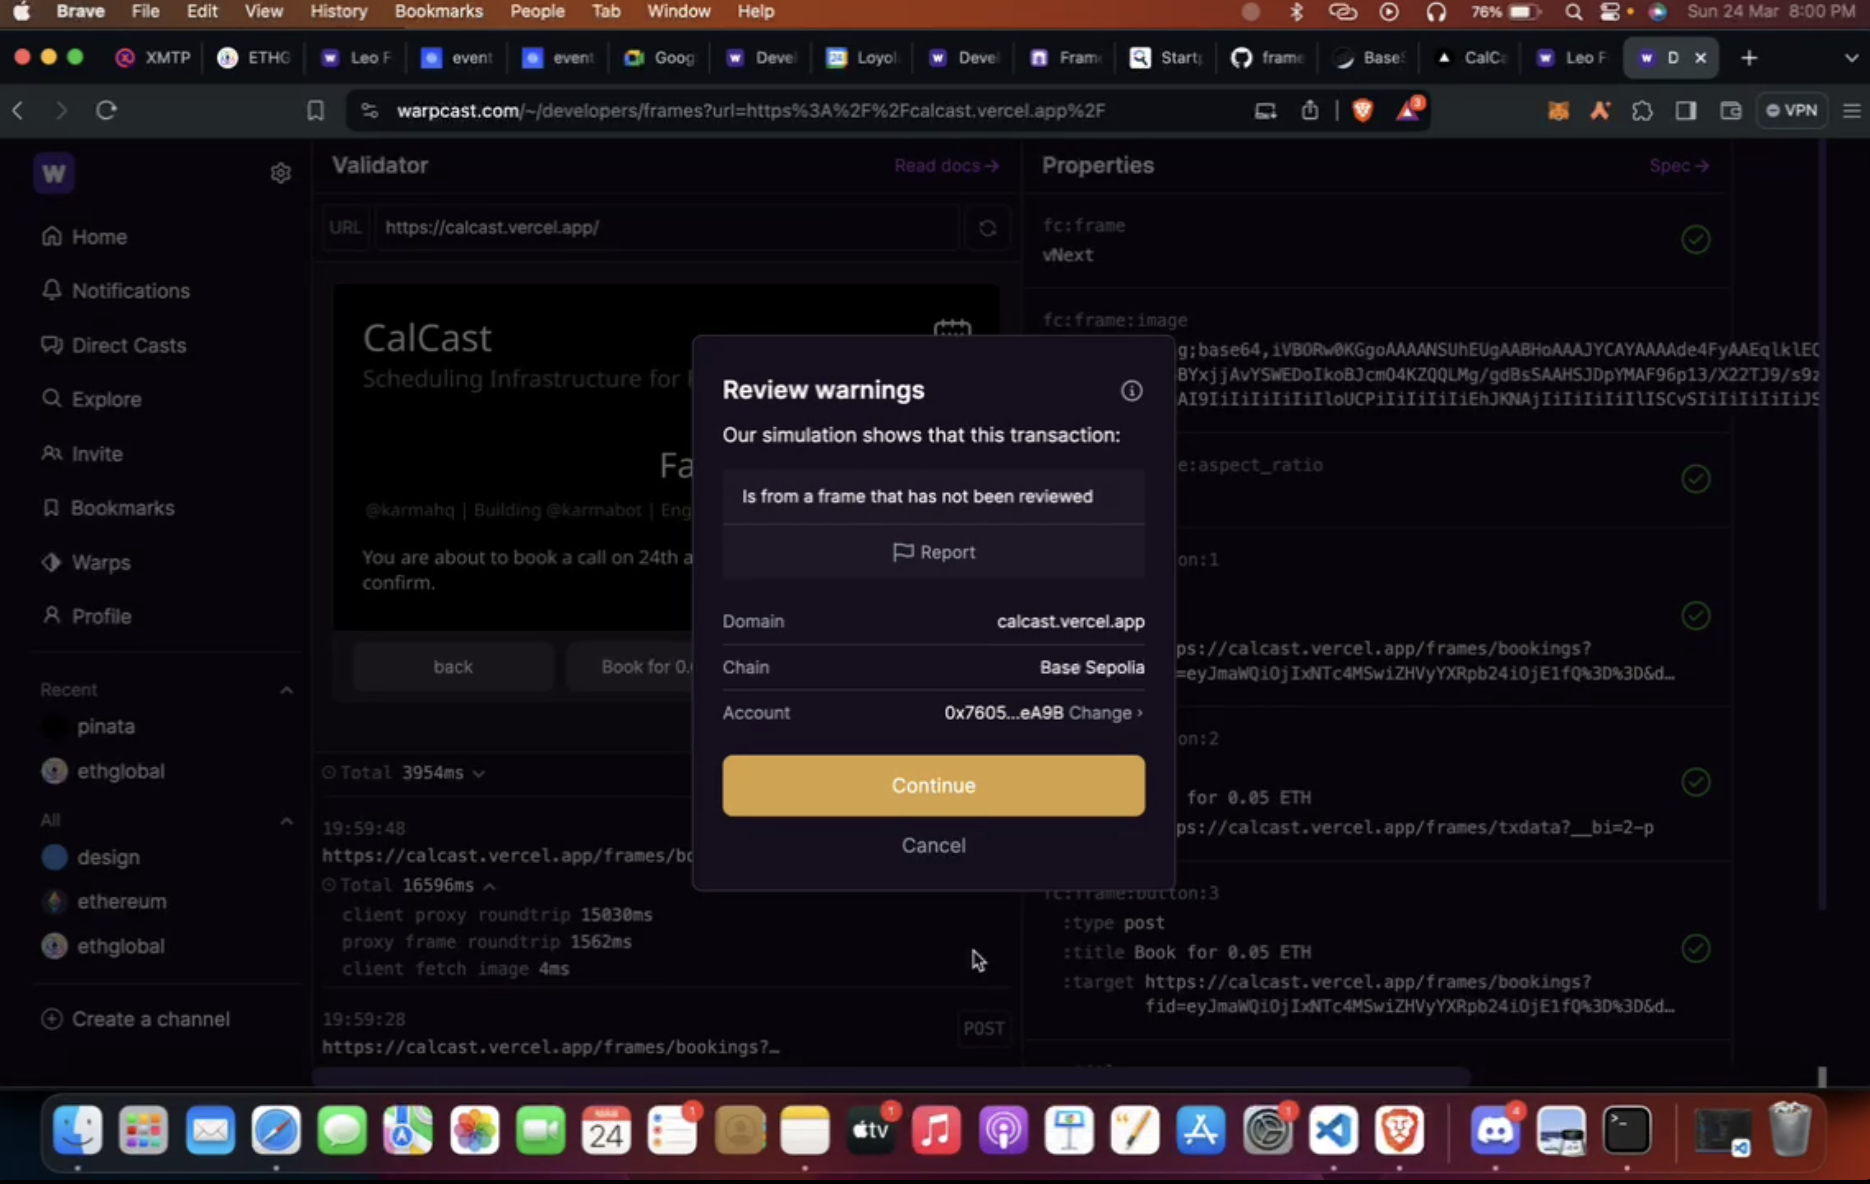This screenshot has height=1184, width=1870.
Task: Open the extensions puzzle icon
Action: tap(1642, 111)
